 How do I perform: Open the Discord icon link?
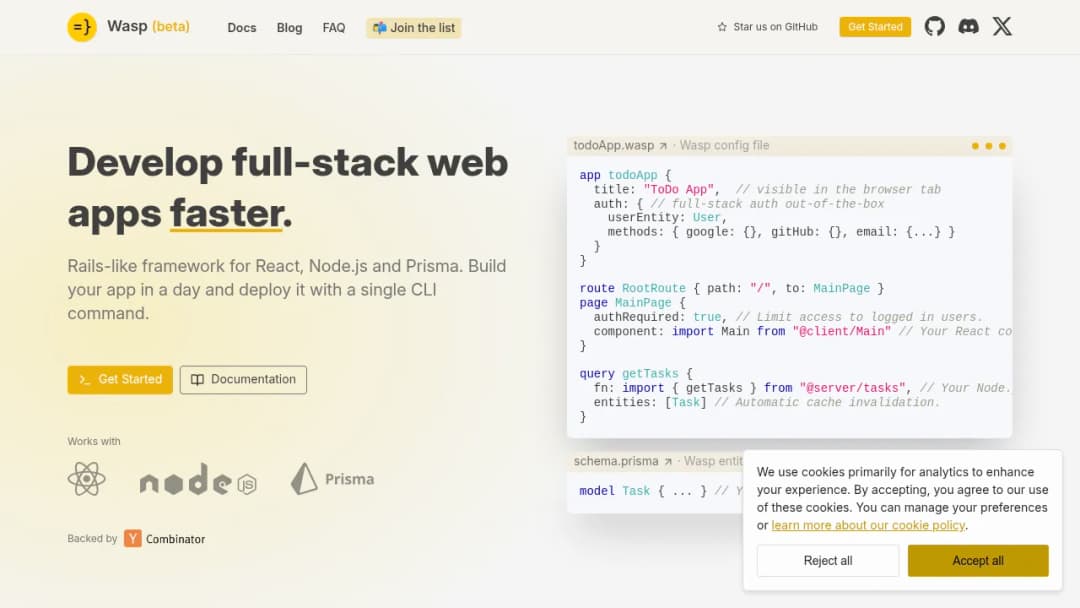pyautogui.click(x=968, y=26)
